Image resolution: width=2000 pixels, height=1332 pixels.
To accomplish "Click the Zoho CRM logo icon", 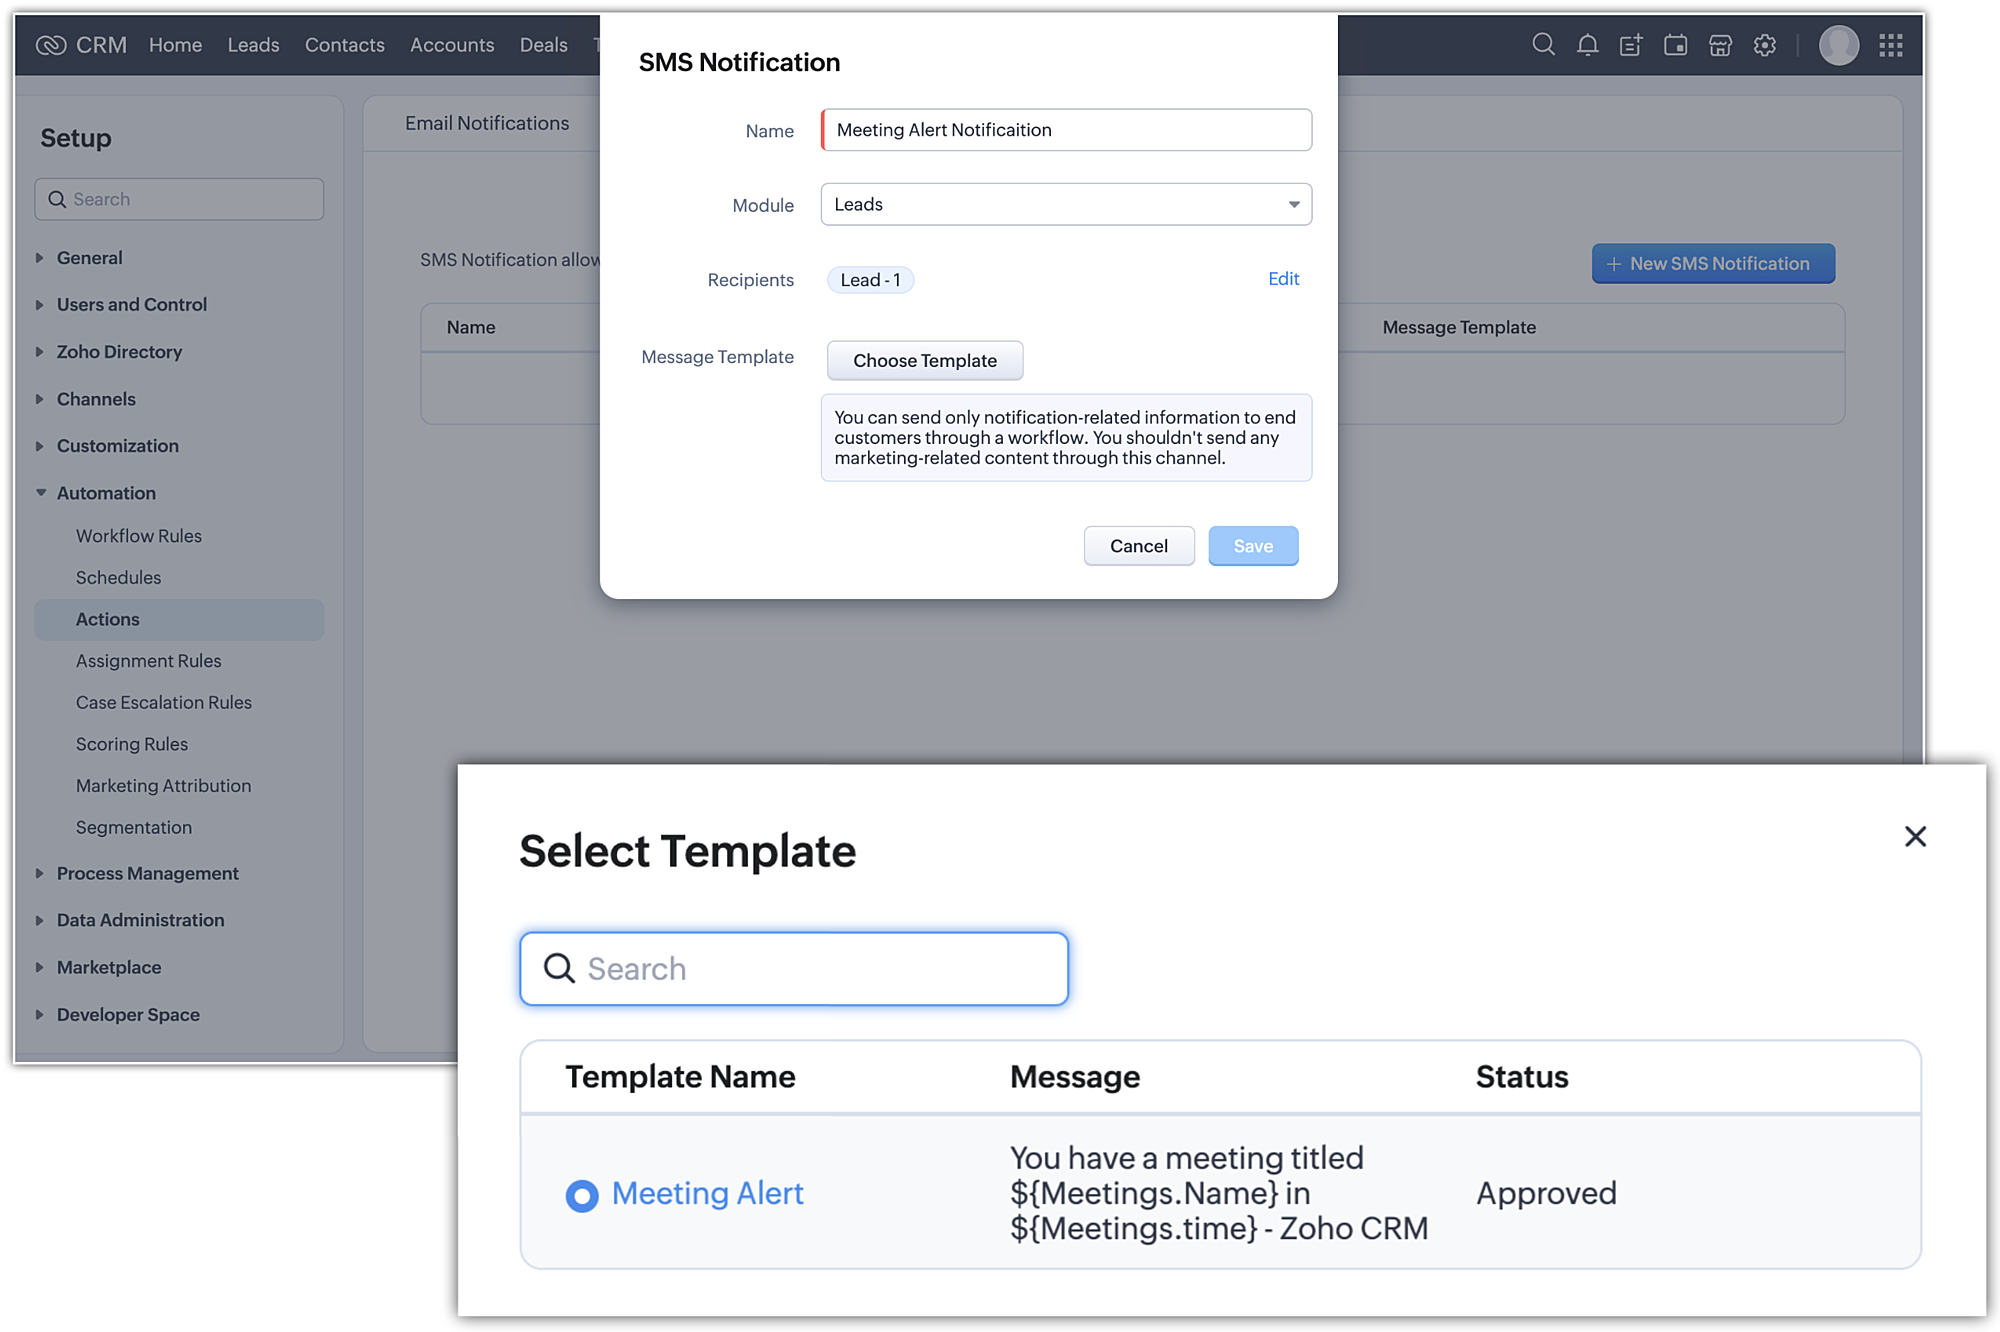I will click(x=51, y=45).
